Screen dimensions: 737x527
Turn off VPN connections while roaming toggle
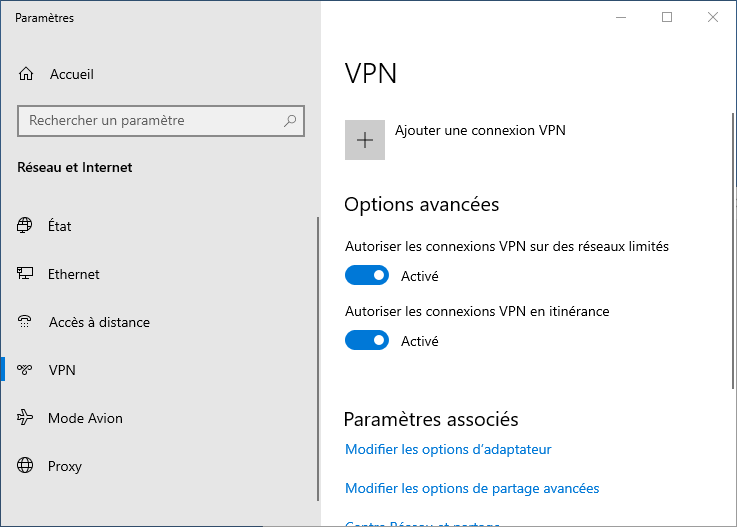pyautogui.click(x=367, y=340)
